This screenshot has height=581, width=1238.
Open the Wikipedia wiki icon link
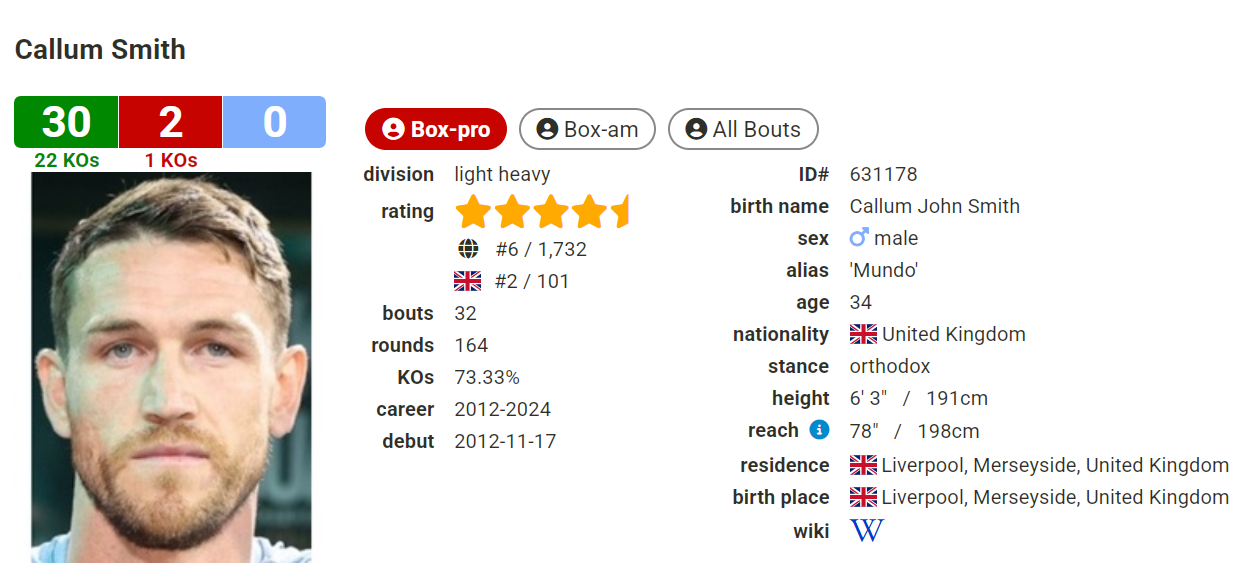pyautogui.click(x=866, y=530)
